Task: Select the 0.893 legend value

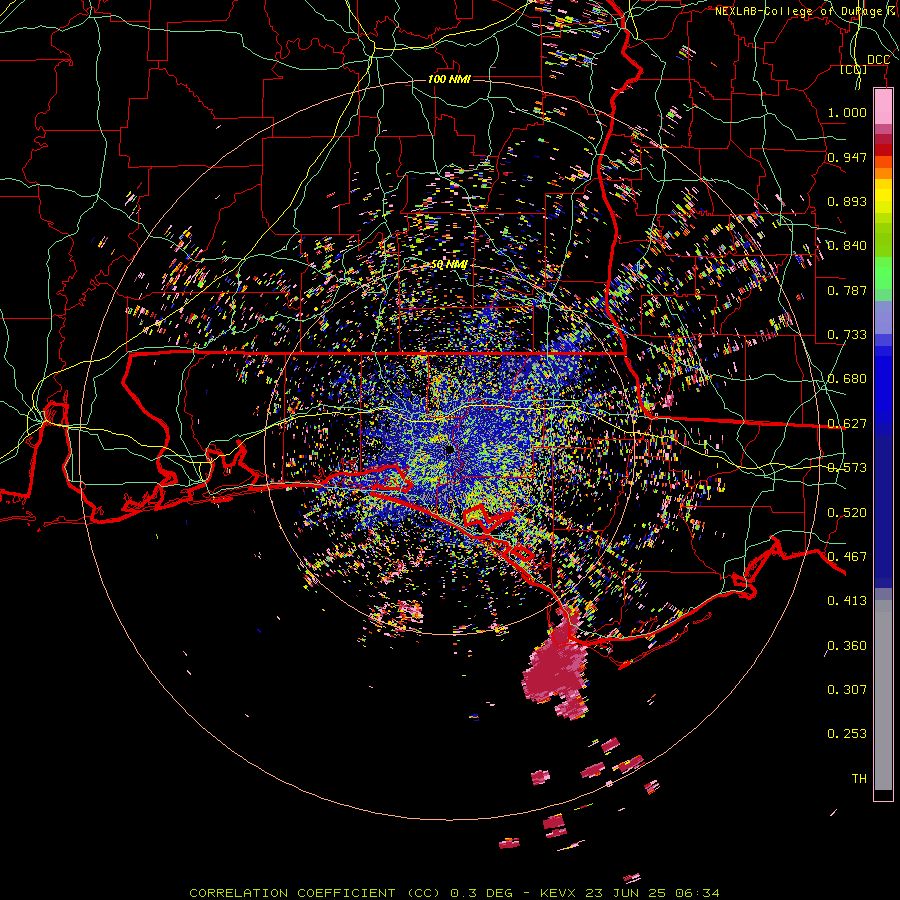Action: point(847,201)
